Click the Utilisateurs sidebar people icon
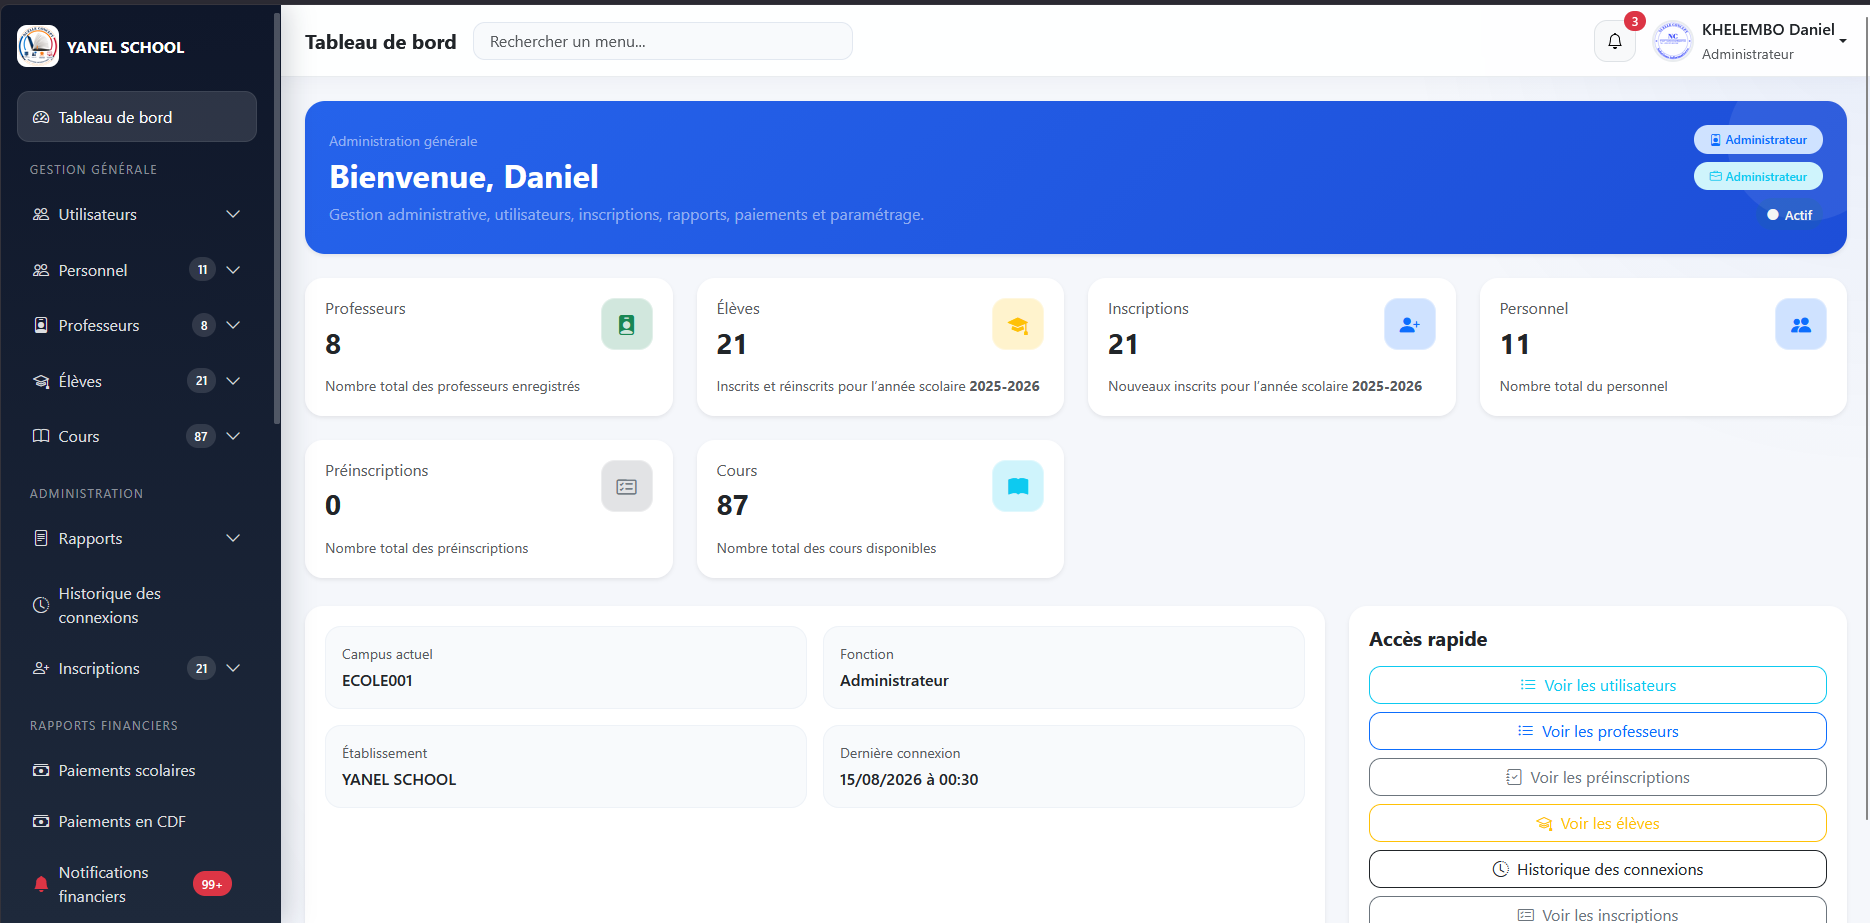This screenshot has width=1870, height=923. coord(41,214)
